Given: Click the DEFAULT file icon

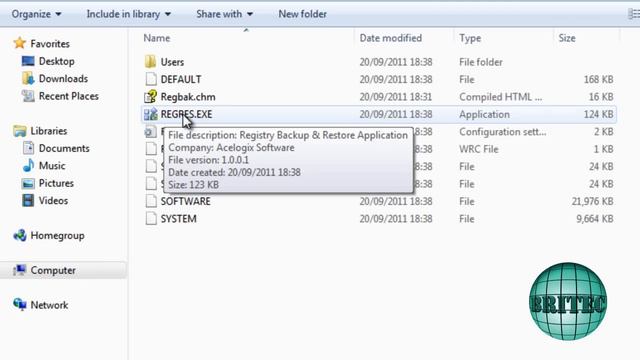Looking at the screenshot, I should pyautogui.click(x=151, y=79).
